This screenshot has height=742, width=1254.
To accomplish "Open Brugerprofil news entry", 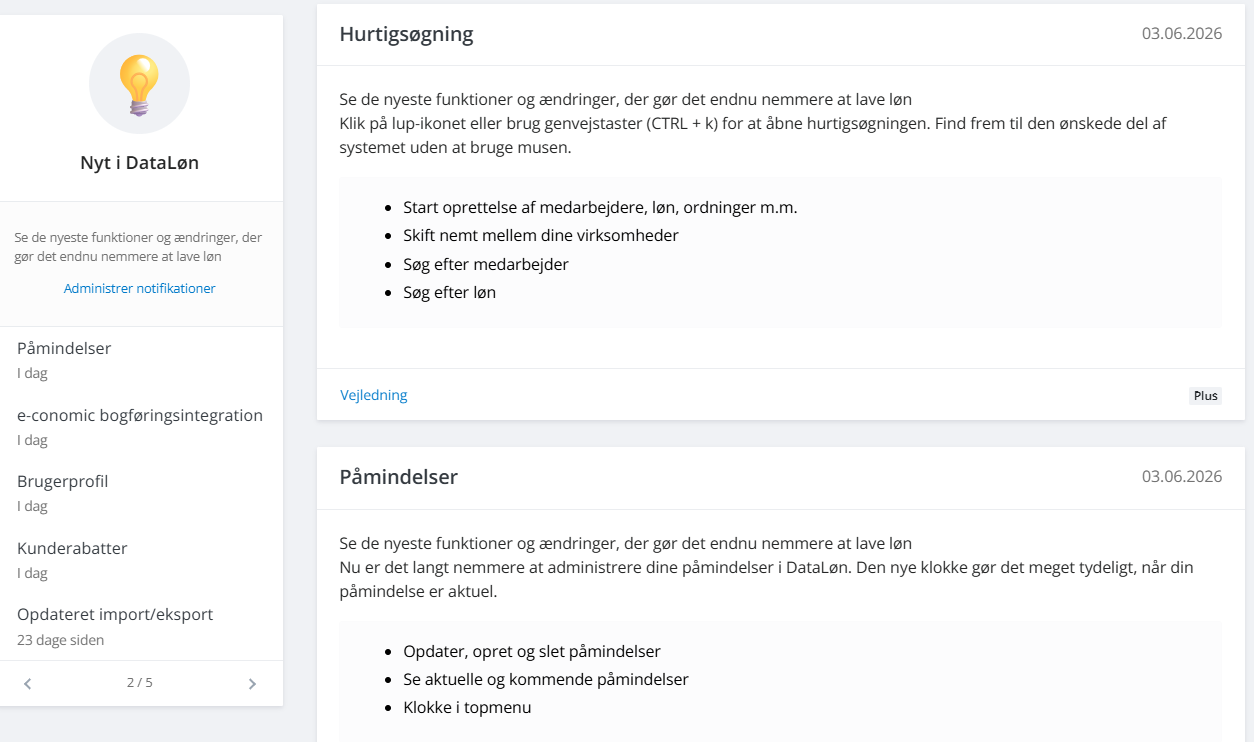I will tap(140, 493).
